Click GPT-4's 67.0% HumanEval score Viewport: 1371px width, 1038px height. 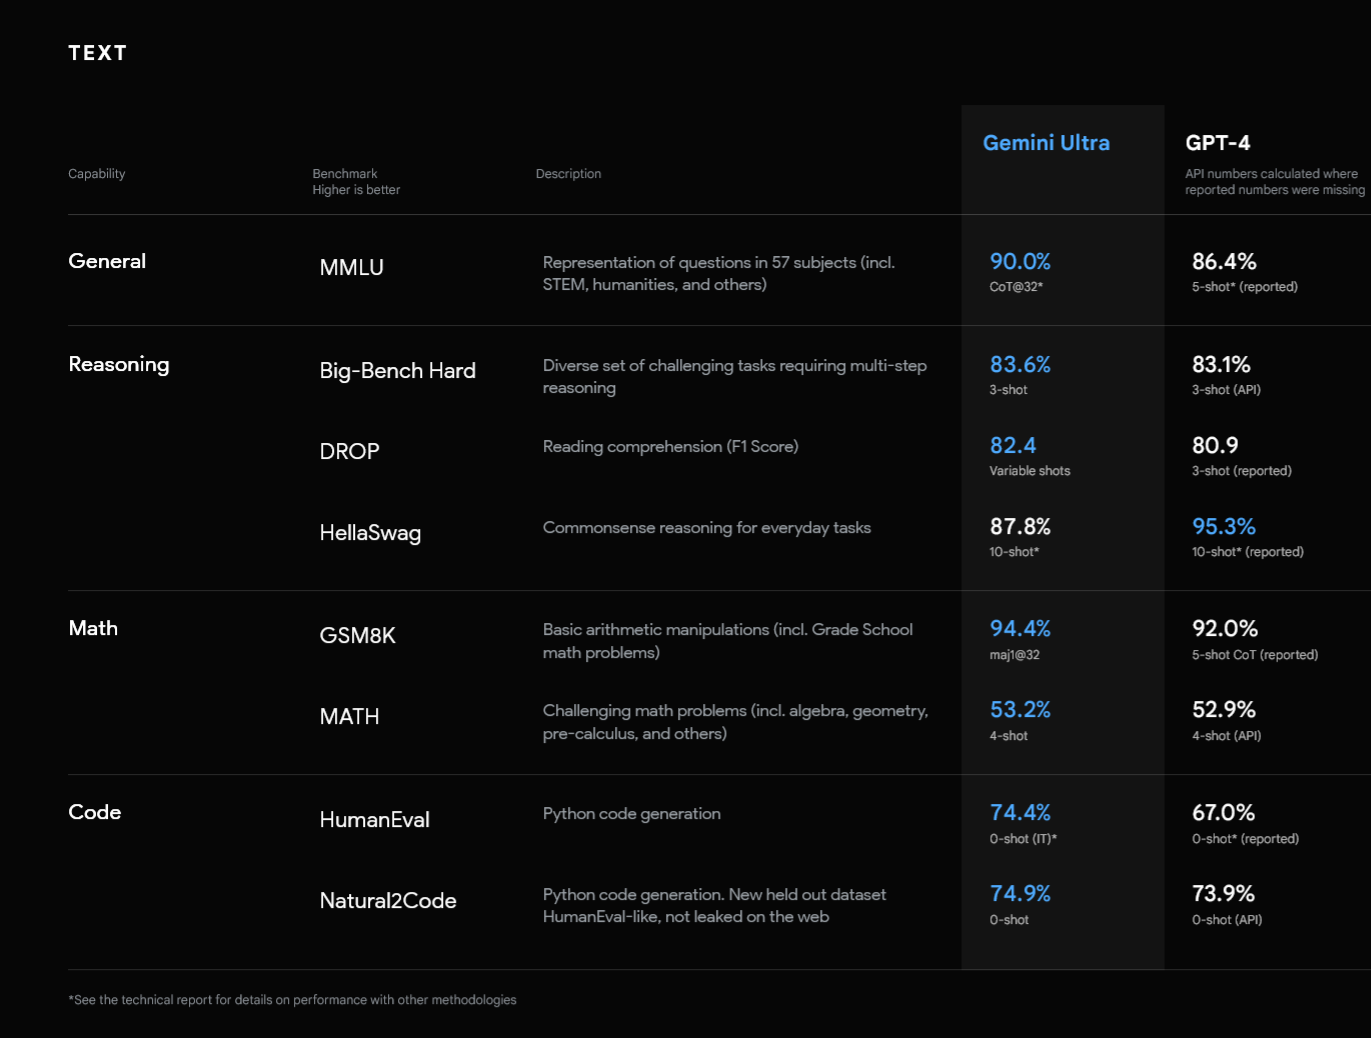1223,812
